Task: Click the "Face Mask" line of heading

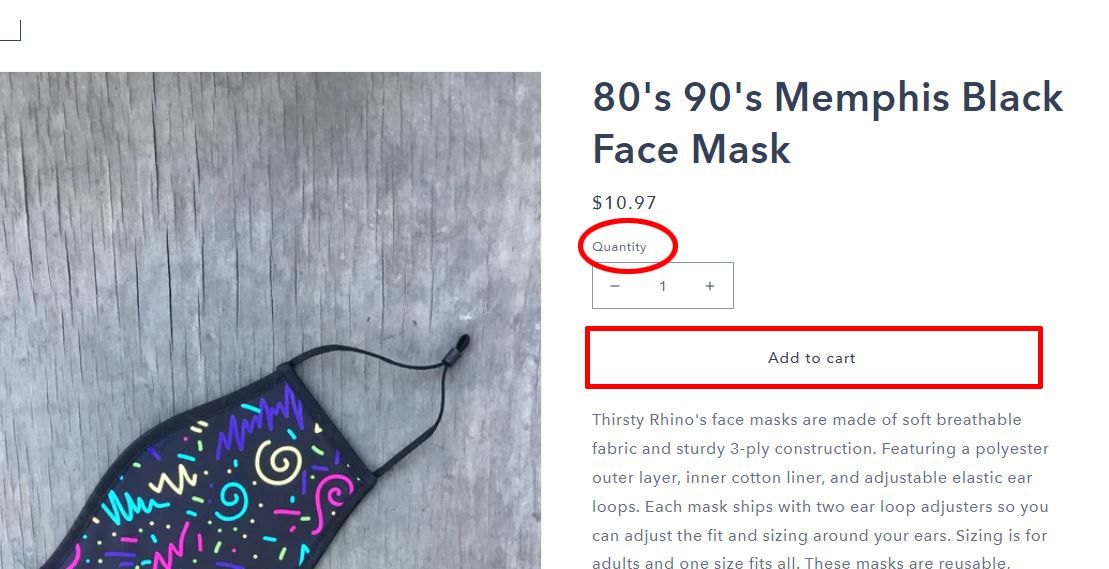Action: 691,150
